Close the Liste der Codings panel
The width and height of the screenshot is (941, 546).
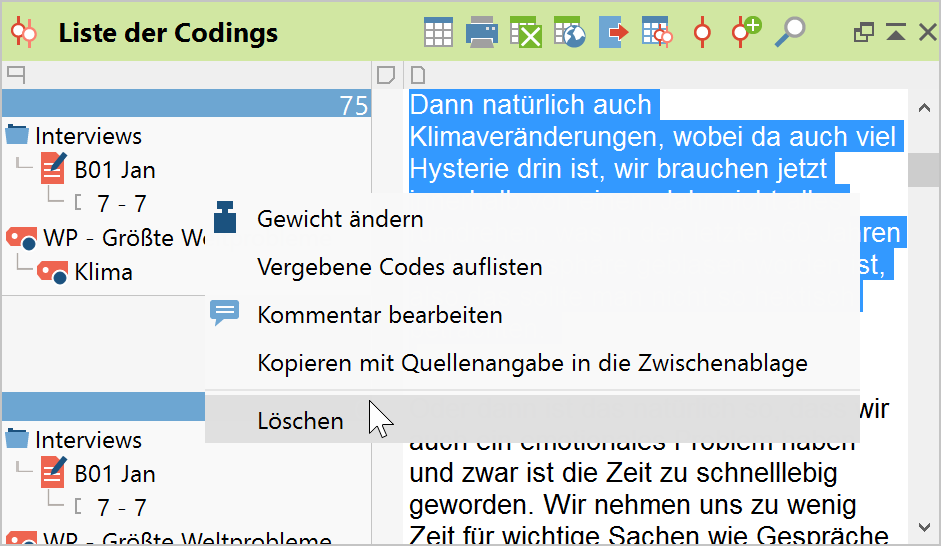928,32
